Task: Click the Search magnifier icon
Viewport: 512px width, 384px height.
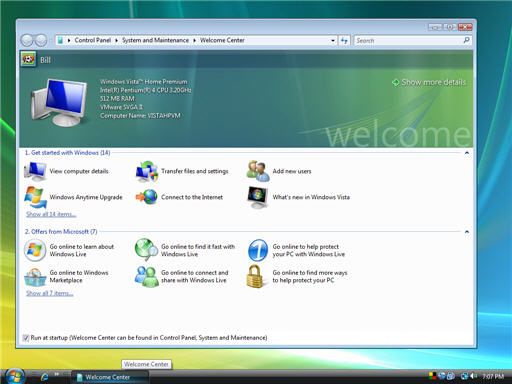Action: [466, 40]
